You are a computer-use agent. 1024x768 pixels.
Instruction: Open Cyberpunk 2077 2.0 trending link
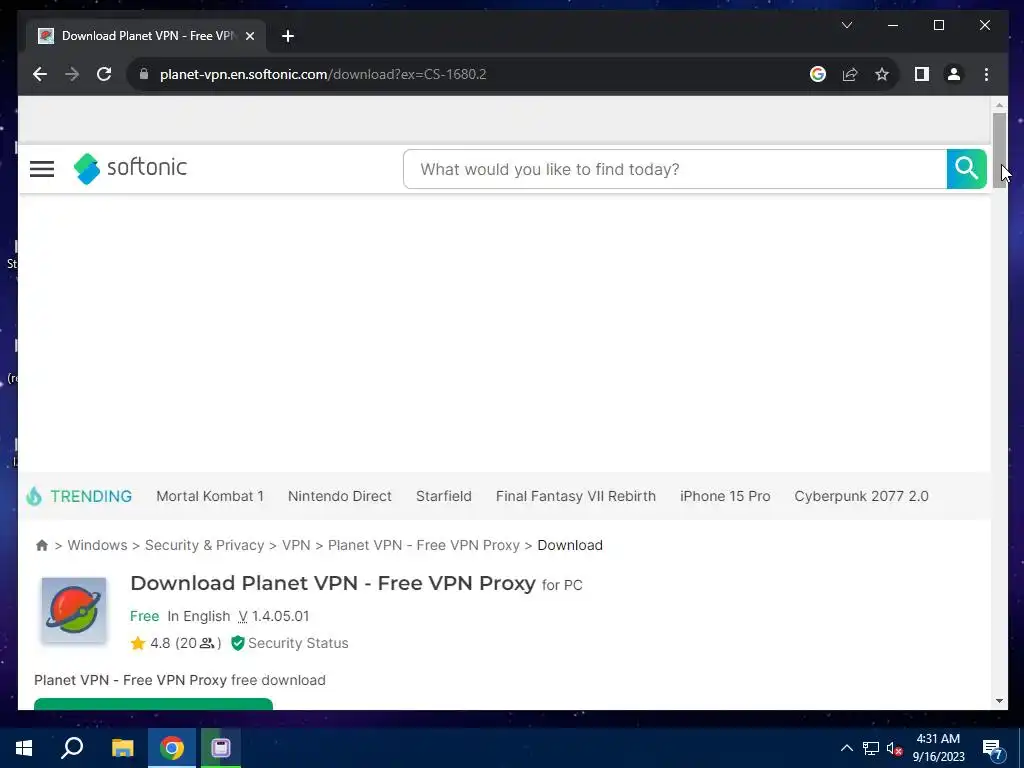tap(861, 496)
